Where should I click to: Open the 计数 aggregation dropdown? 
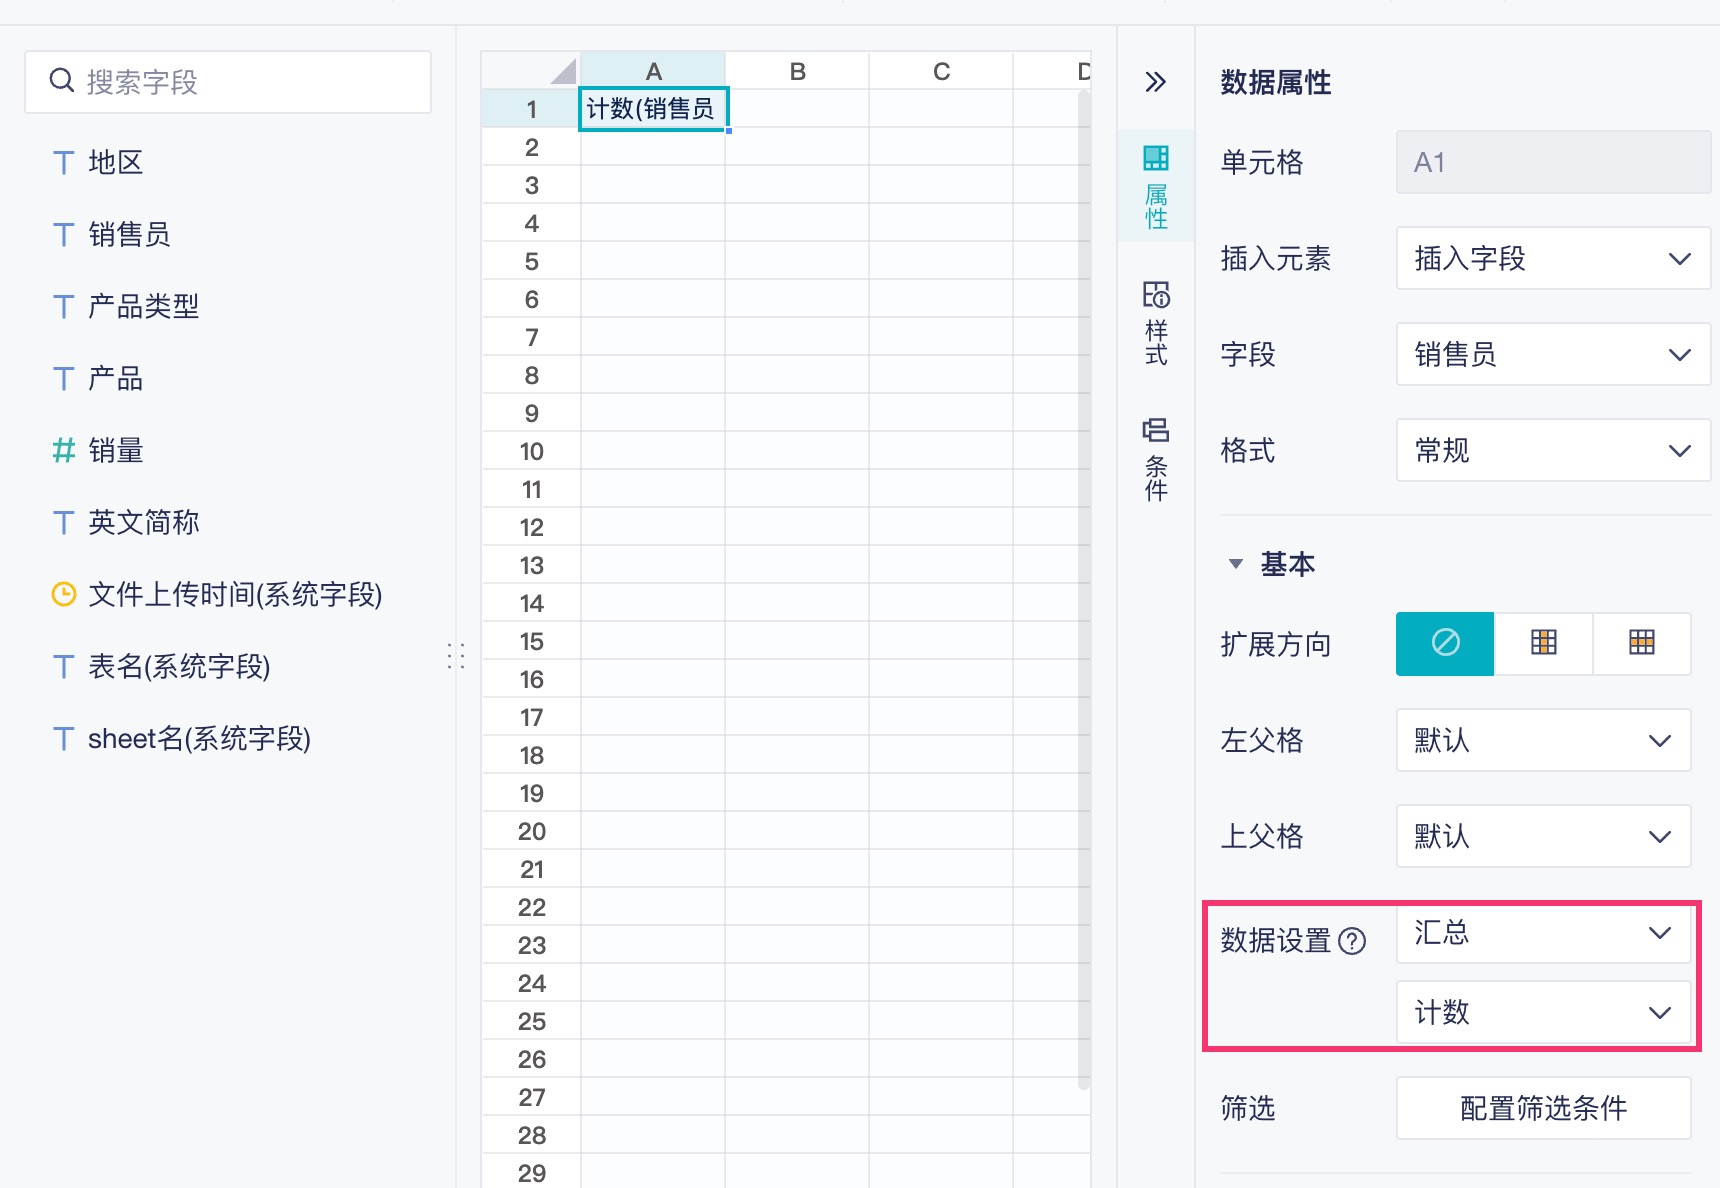[1542, 1012]
